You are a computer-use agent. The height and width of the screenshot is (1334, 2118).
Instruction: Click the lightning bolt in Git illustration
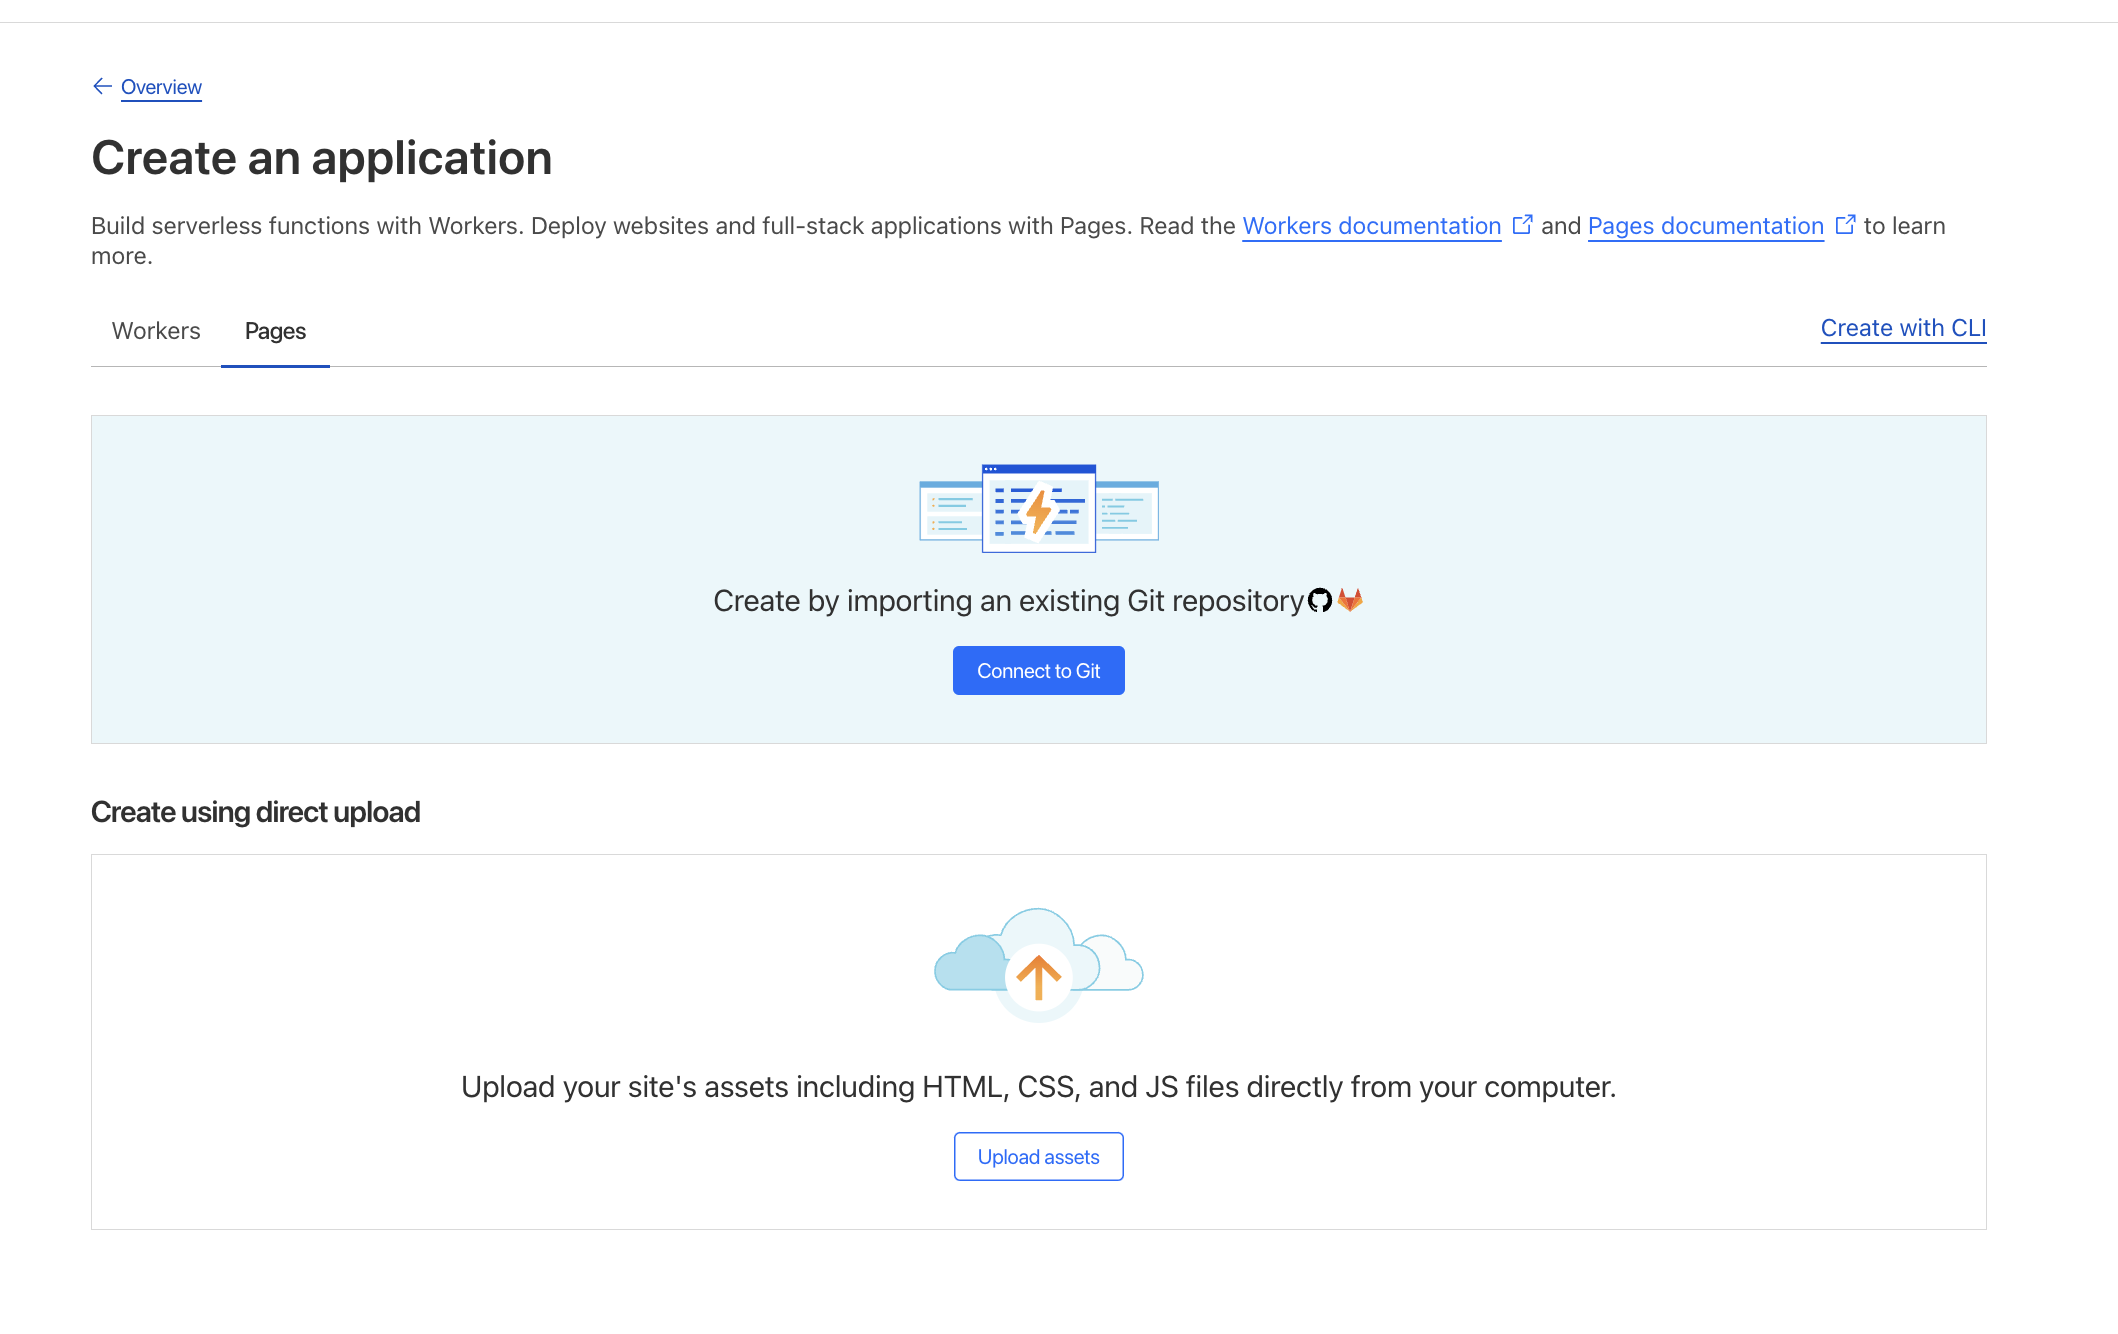coord(1039,510)
